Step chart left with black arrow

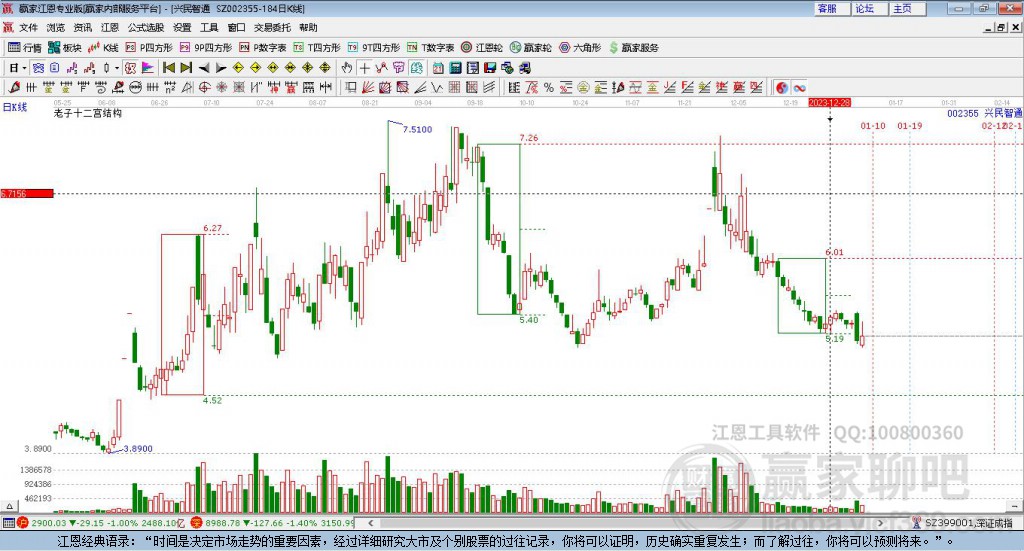pos(204,68)
